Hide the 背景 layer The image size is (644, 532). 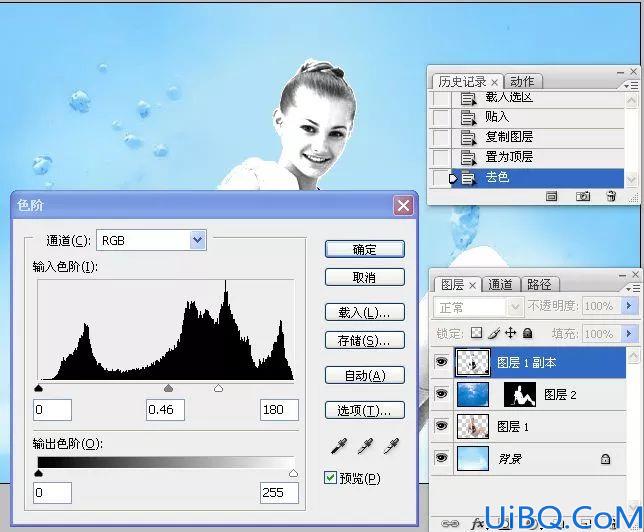click(442, 457)
